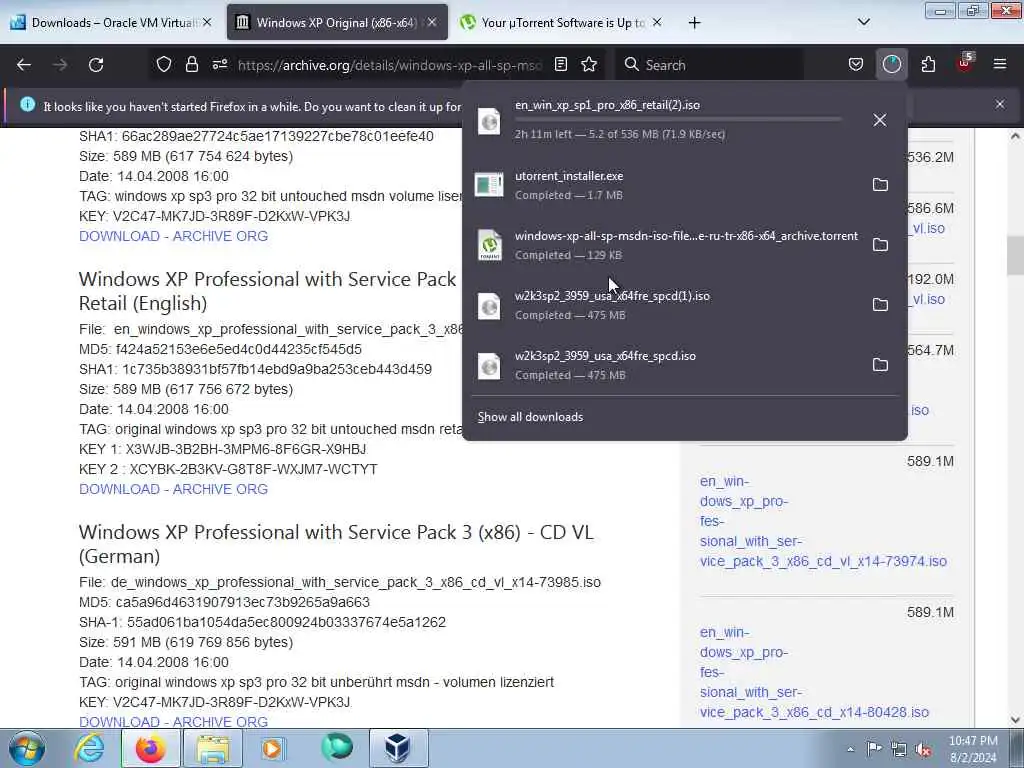Image resolution: width=1024 pixels, height=768 pixels.
Task: Click heading Windows XP Professional SP3 CD VL (German)
Action: click(x=336, y=544)
